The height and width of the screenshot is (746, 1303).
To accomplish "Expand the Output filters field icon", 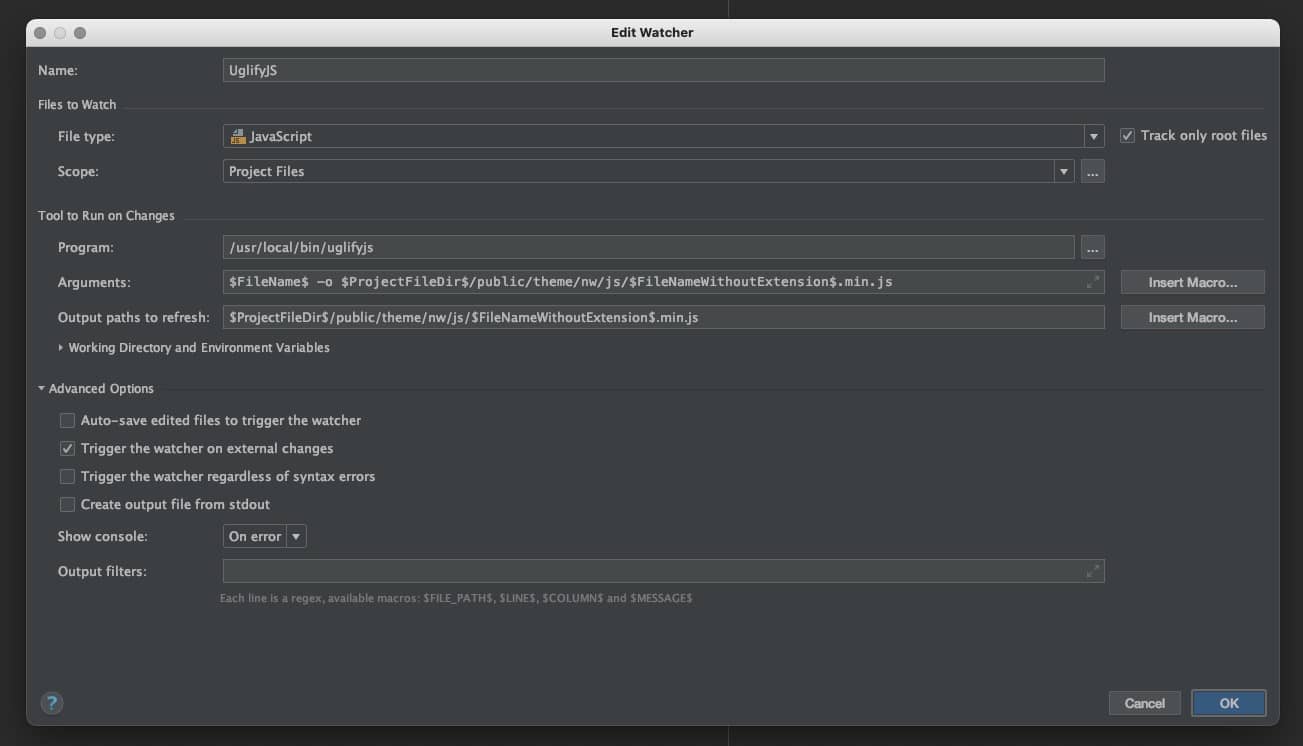I will tap(1093, 572).
